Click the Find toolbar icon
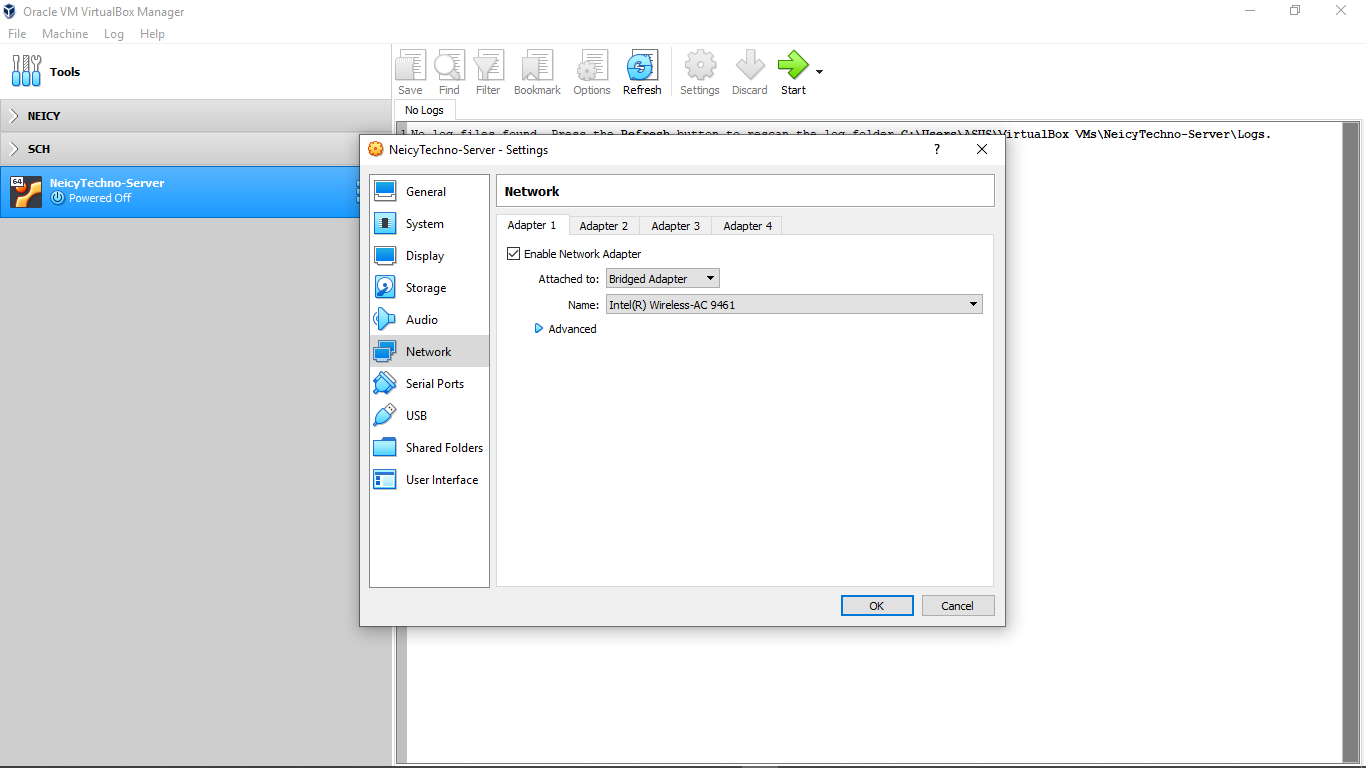This screenshot has height=768, width=1366. pyautogui.click(x=449, y=73)
